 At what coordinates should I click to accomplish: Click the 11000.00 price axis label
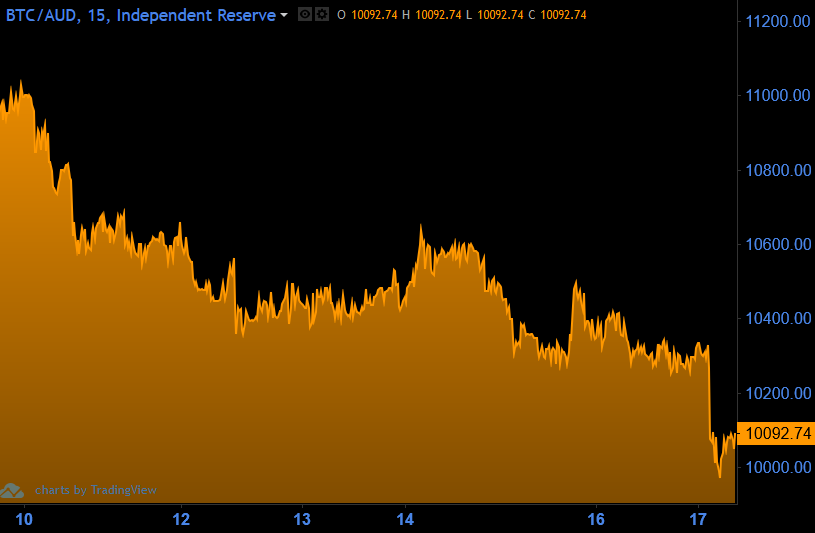pos(778,96)
